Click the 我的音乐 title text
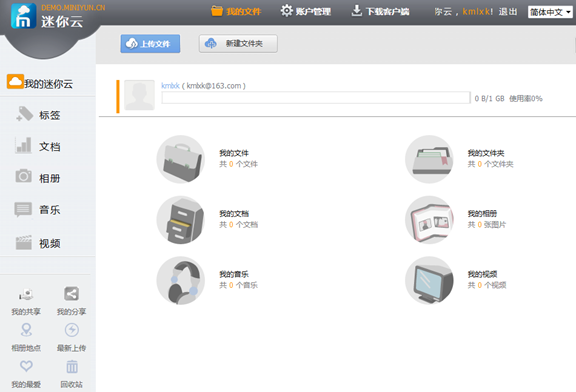This screenshot has width=576, height=392. 234,274
